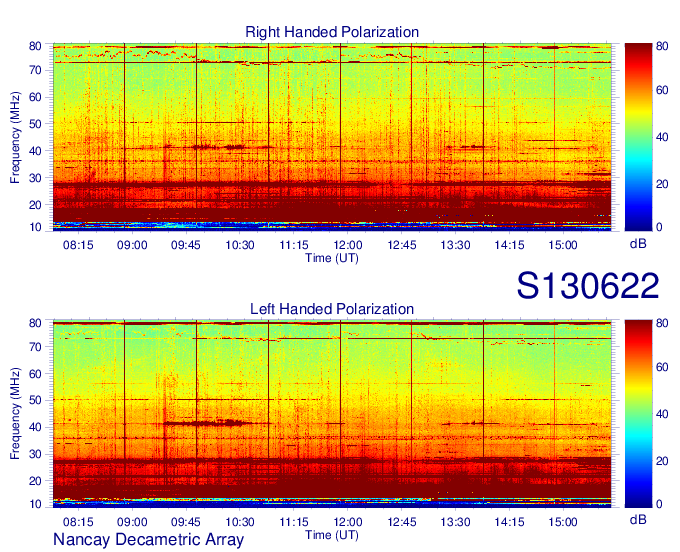The width and height of the screenshot is (680, 552).
Task: Click the top plot's color scale bar
Action: (x=638, y=137)
